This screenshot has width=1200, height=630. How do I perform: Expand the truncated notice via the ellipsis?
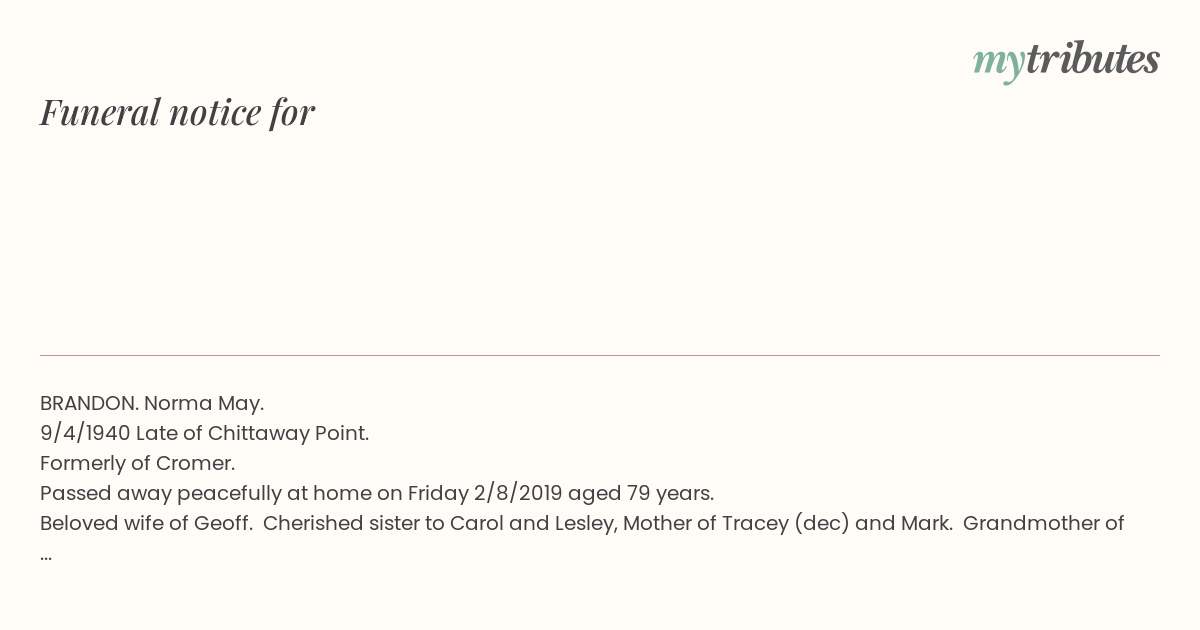point(46,556)
